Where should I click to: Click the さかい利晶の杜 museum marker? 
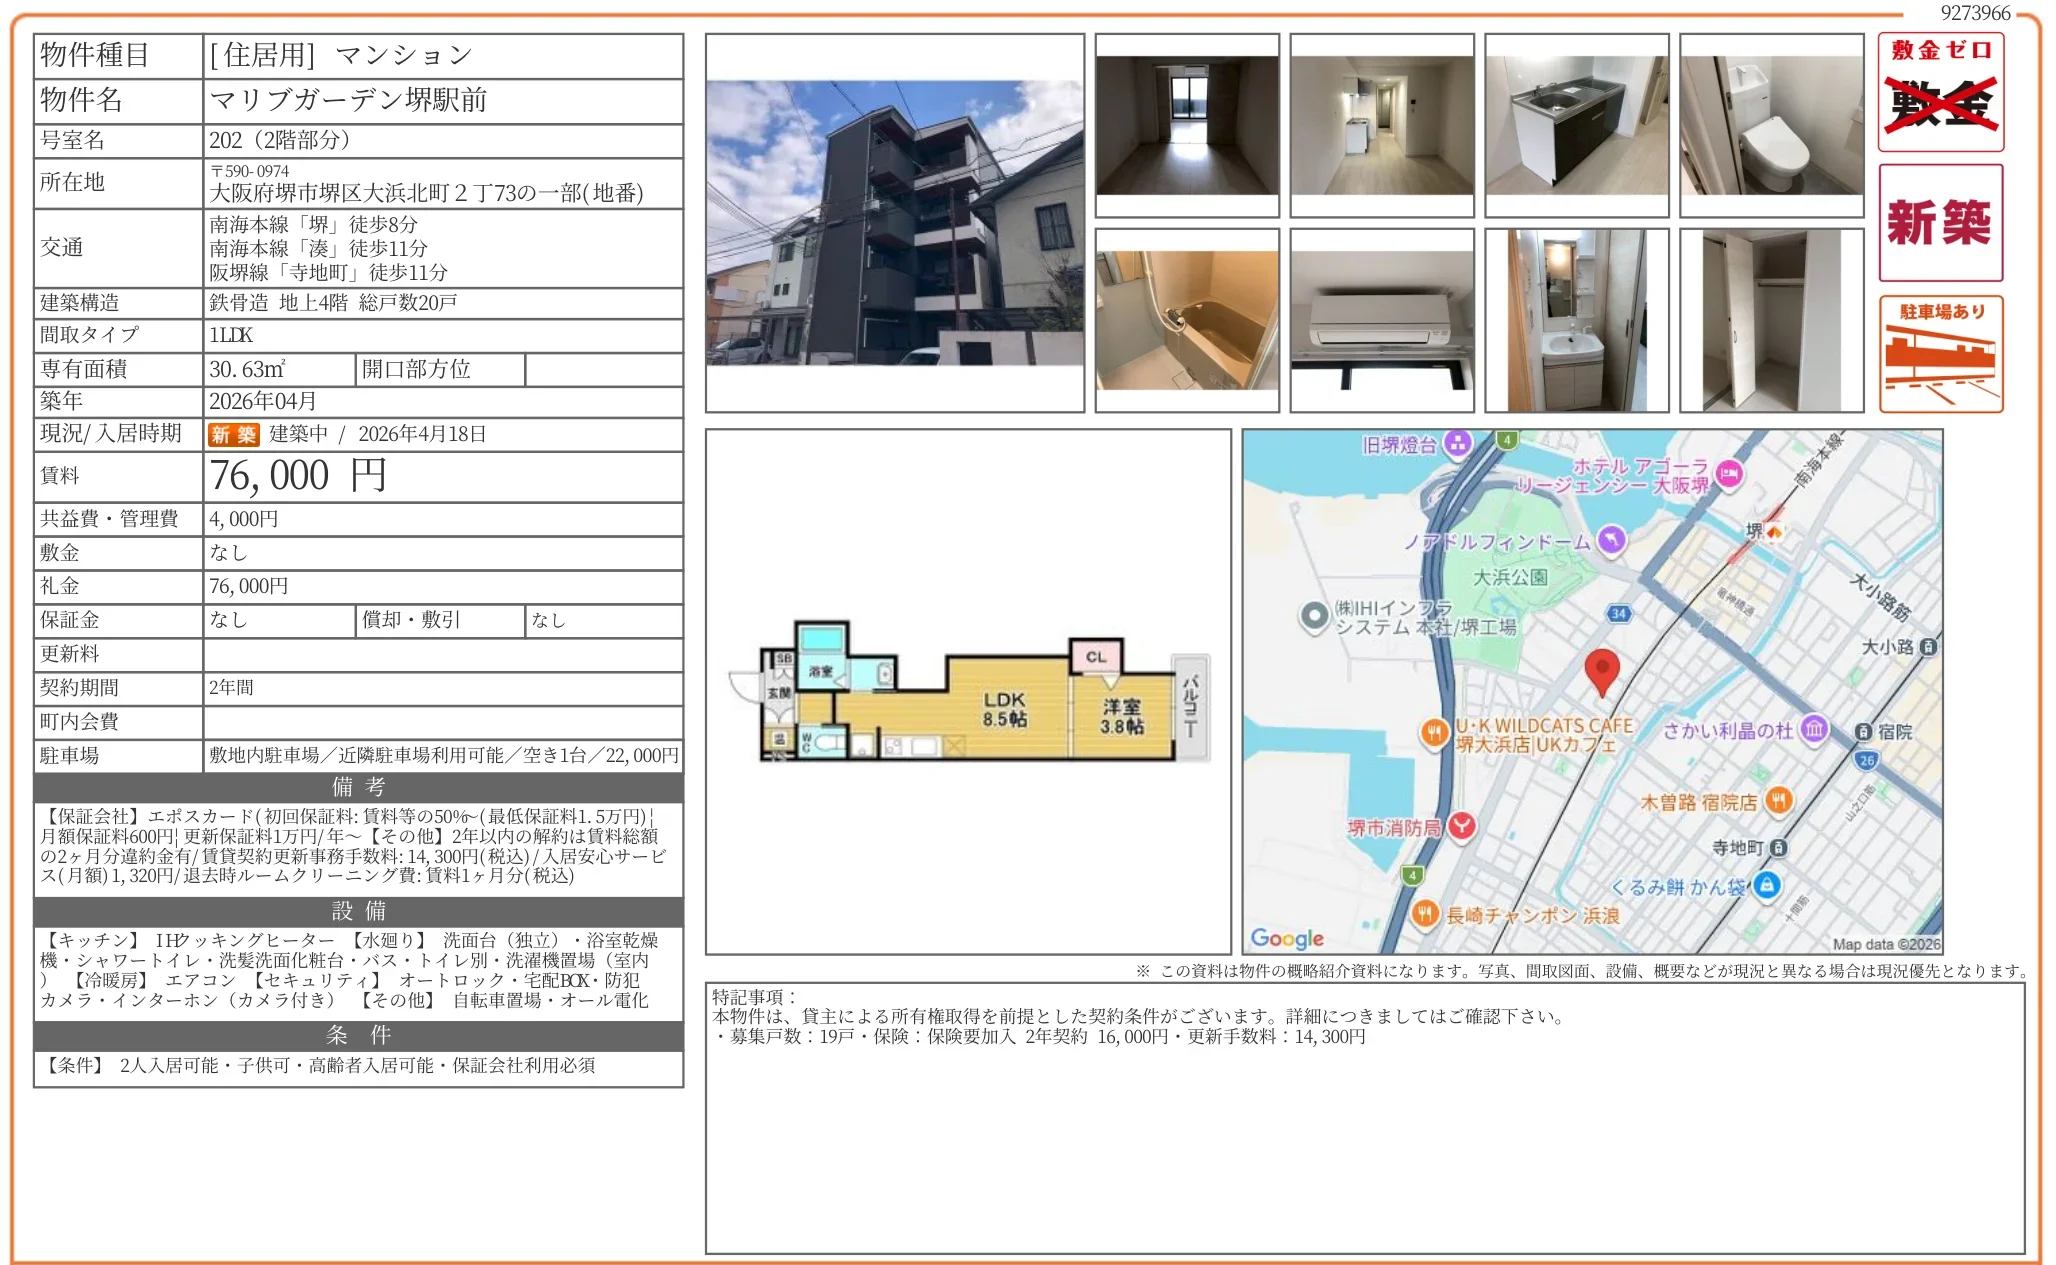tap(1813, 729)
